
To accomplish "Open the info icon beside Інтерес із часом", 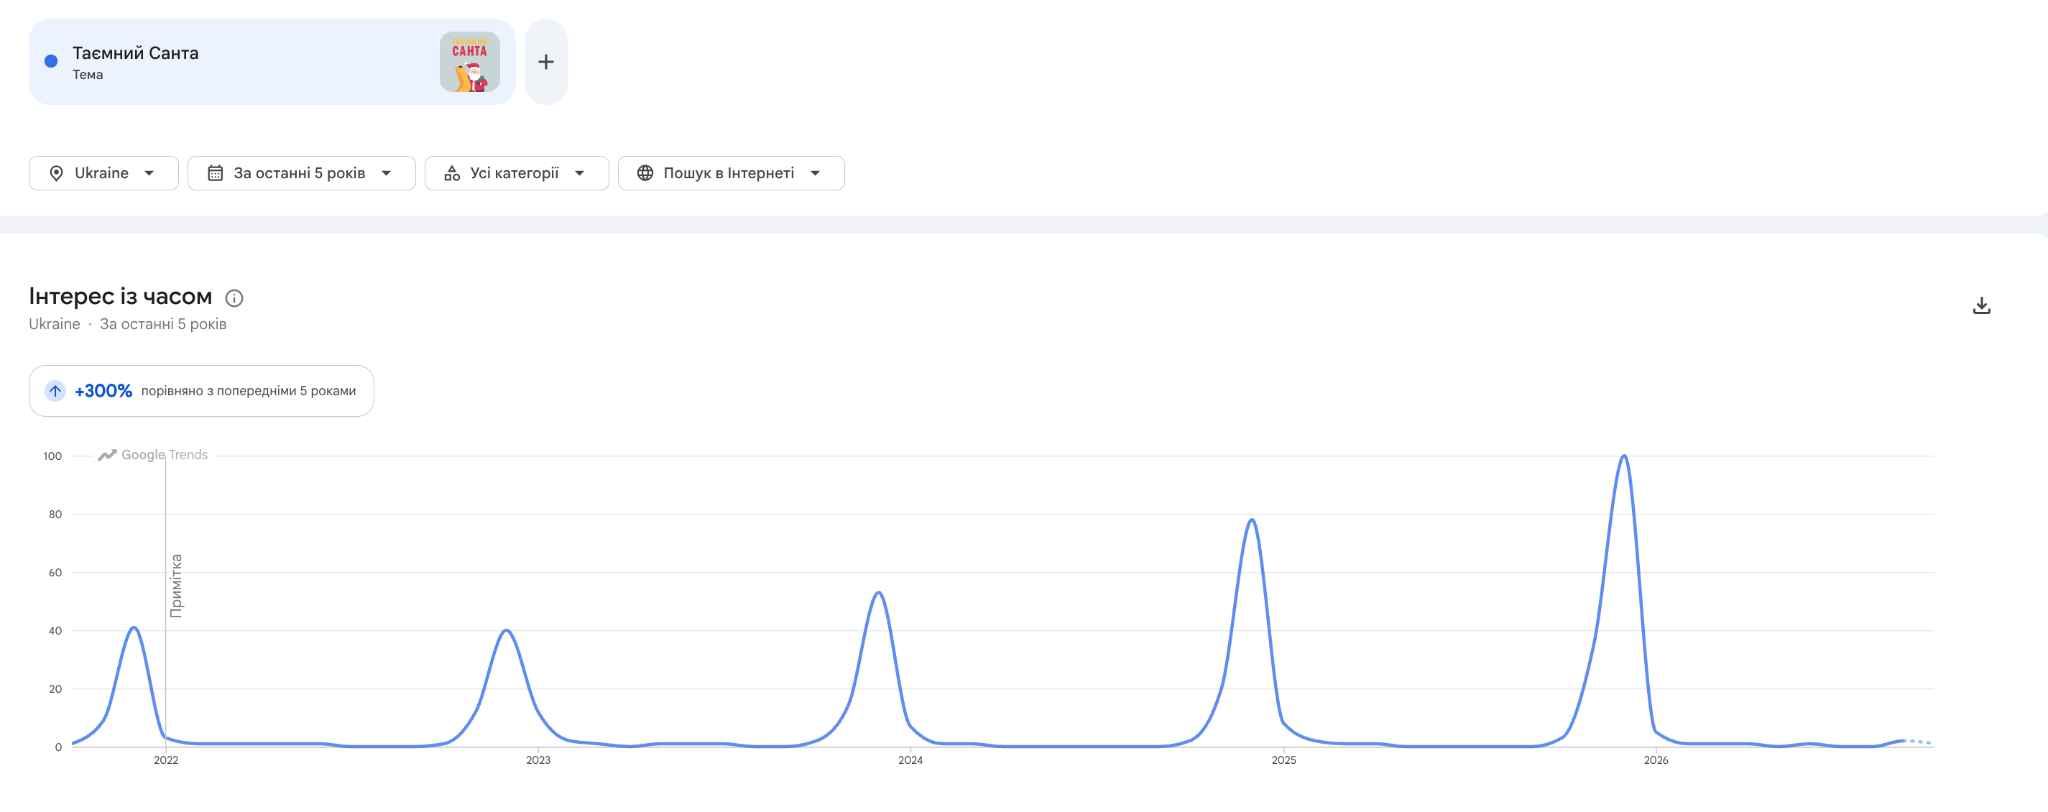I will [234, 298].
